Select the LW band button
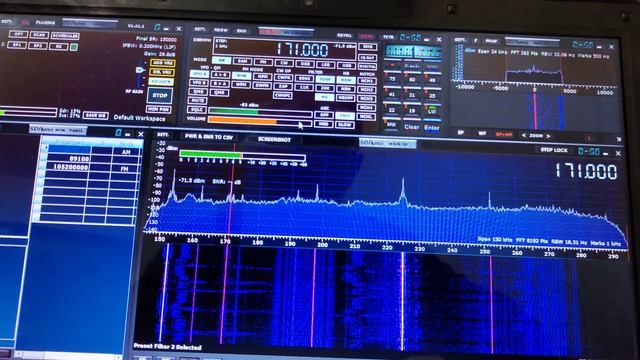Image resolution: width=640 pixels, height=360 pixels. [432, 111]
